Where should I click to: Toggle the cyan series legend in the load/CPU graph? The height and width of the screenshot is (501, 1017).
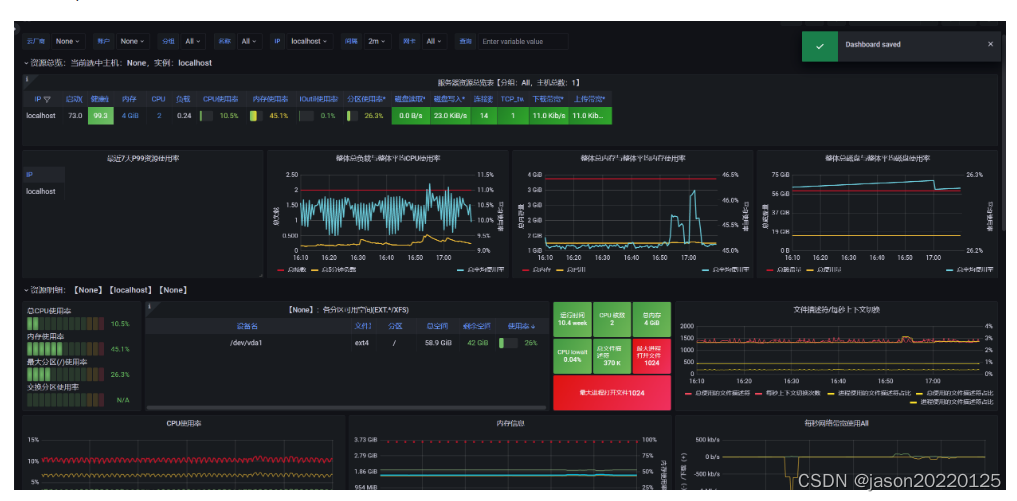481,269
